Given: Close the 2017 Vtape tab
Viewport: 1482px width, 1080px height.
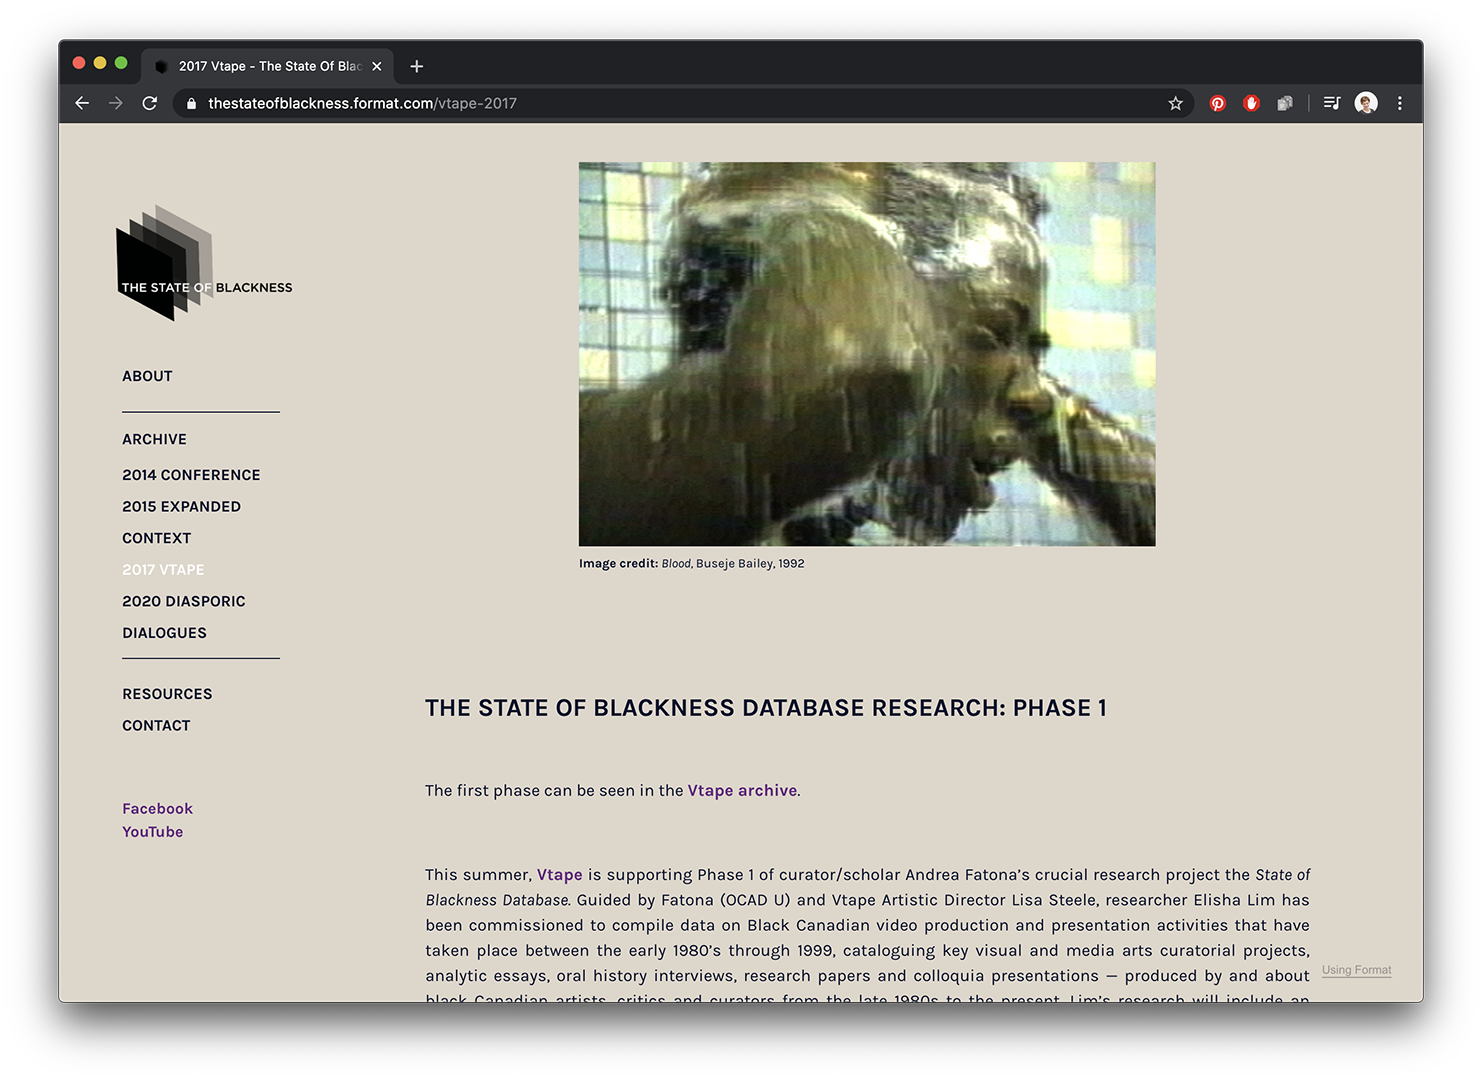Looking at the screenshot, I should 377,66.
